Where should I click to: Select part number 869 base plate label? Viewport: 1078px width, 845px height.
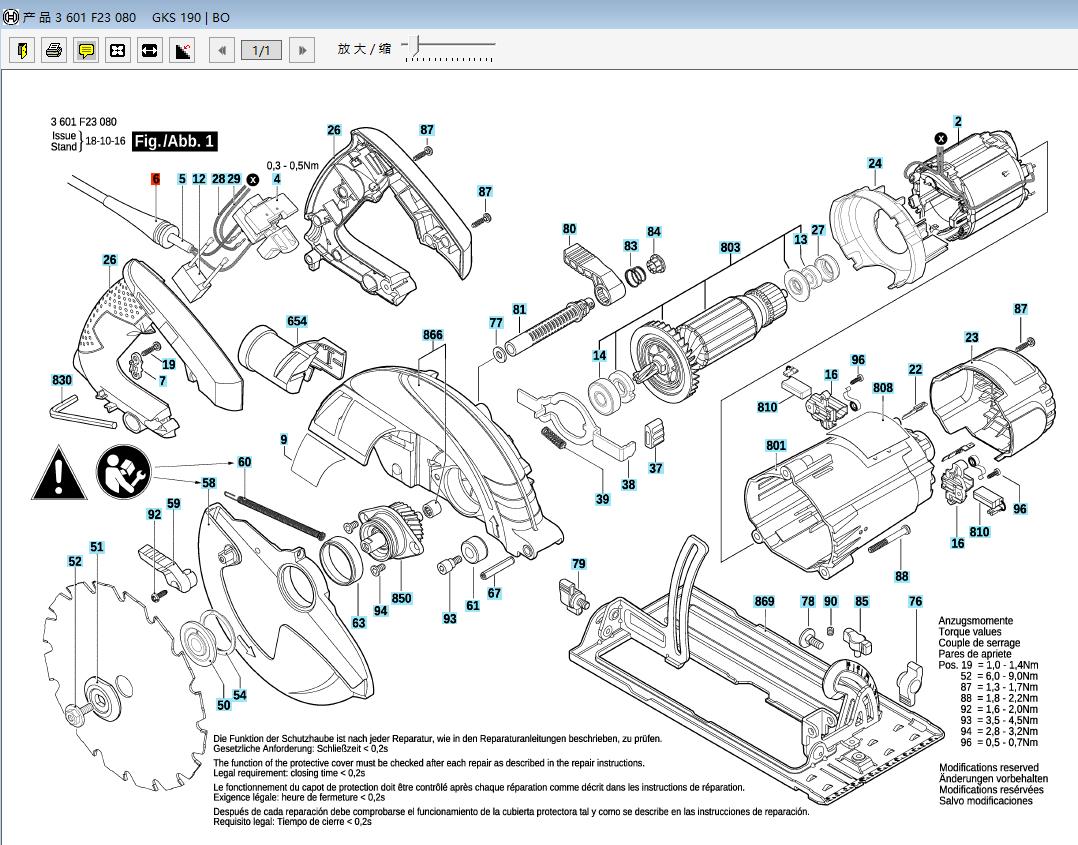coord(764,602)
